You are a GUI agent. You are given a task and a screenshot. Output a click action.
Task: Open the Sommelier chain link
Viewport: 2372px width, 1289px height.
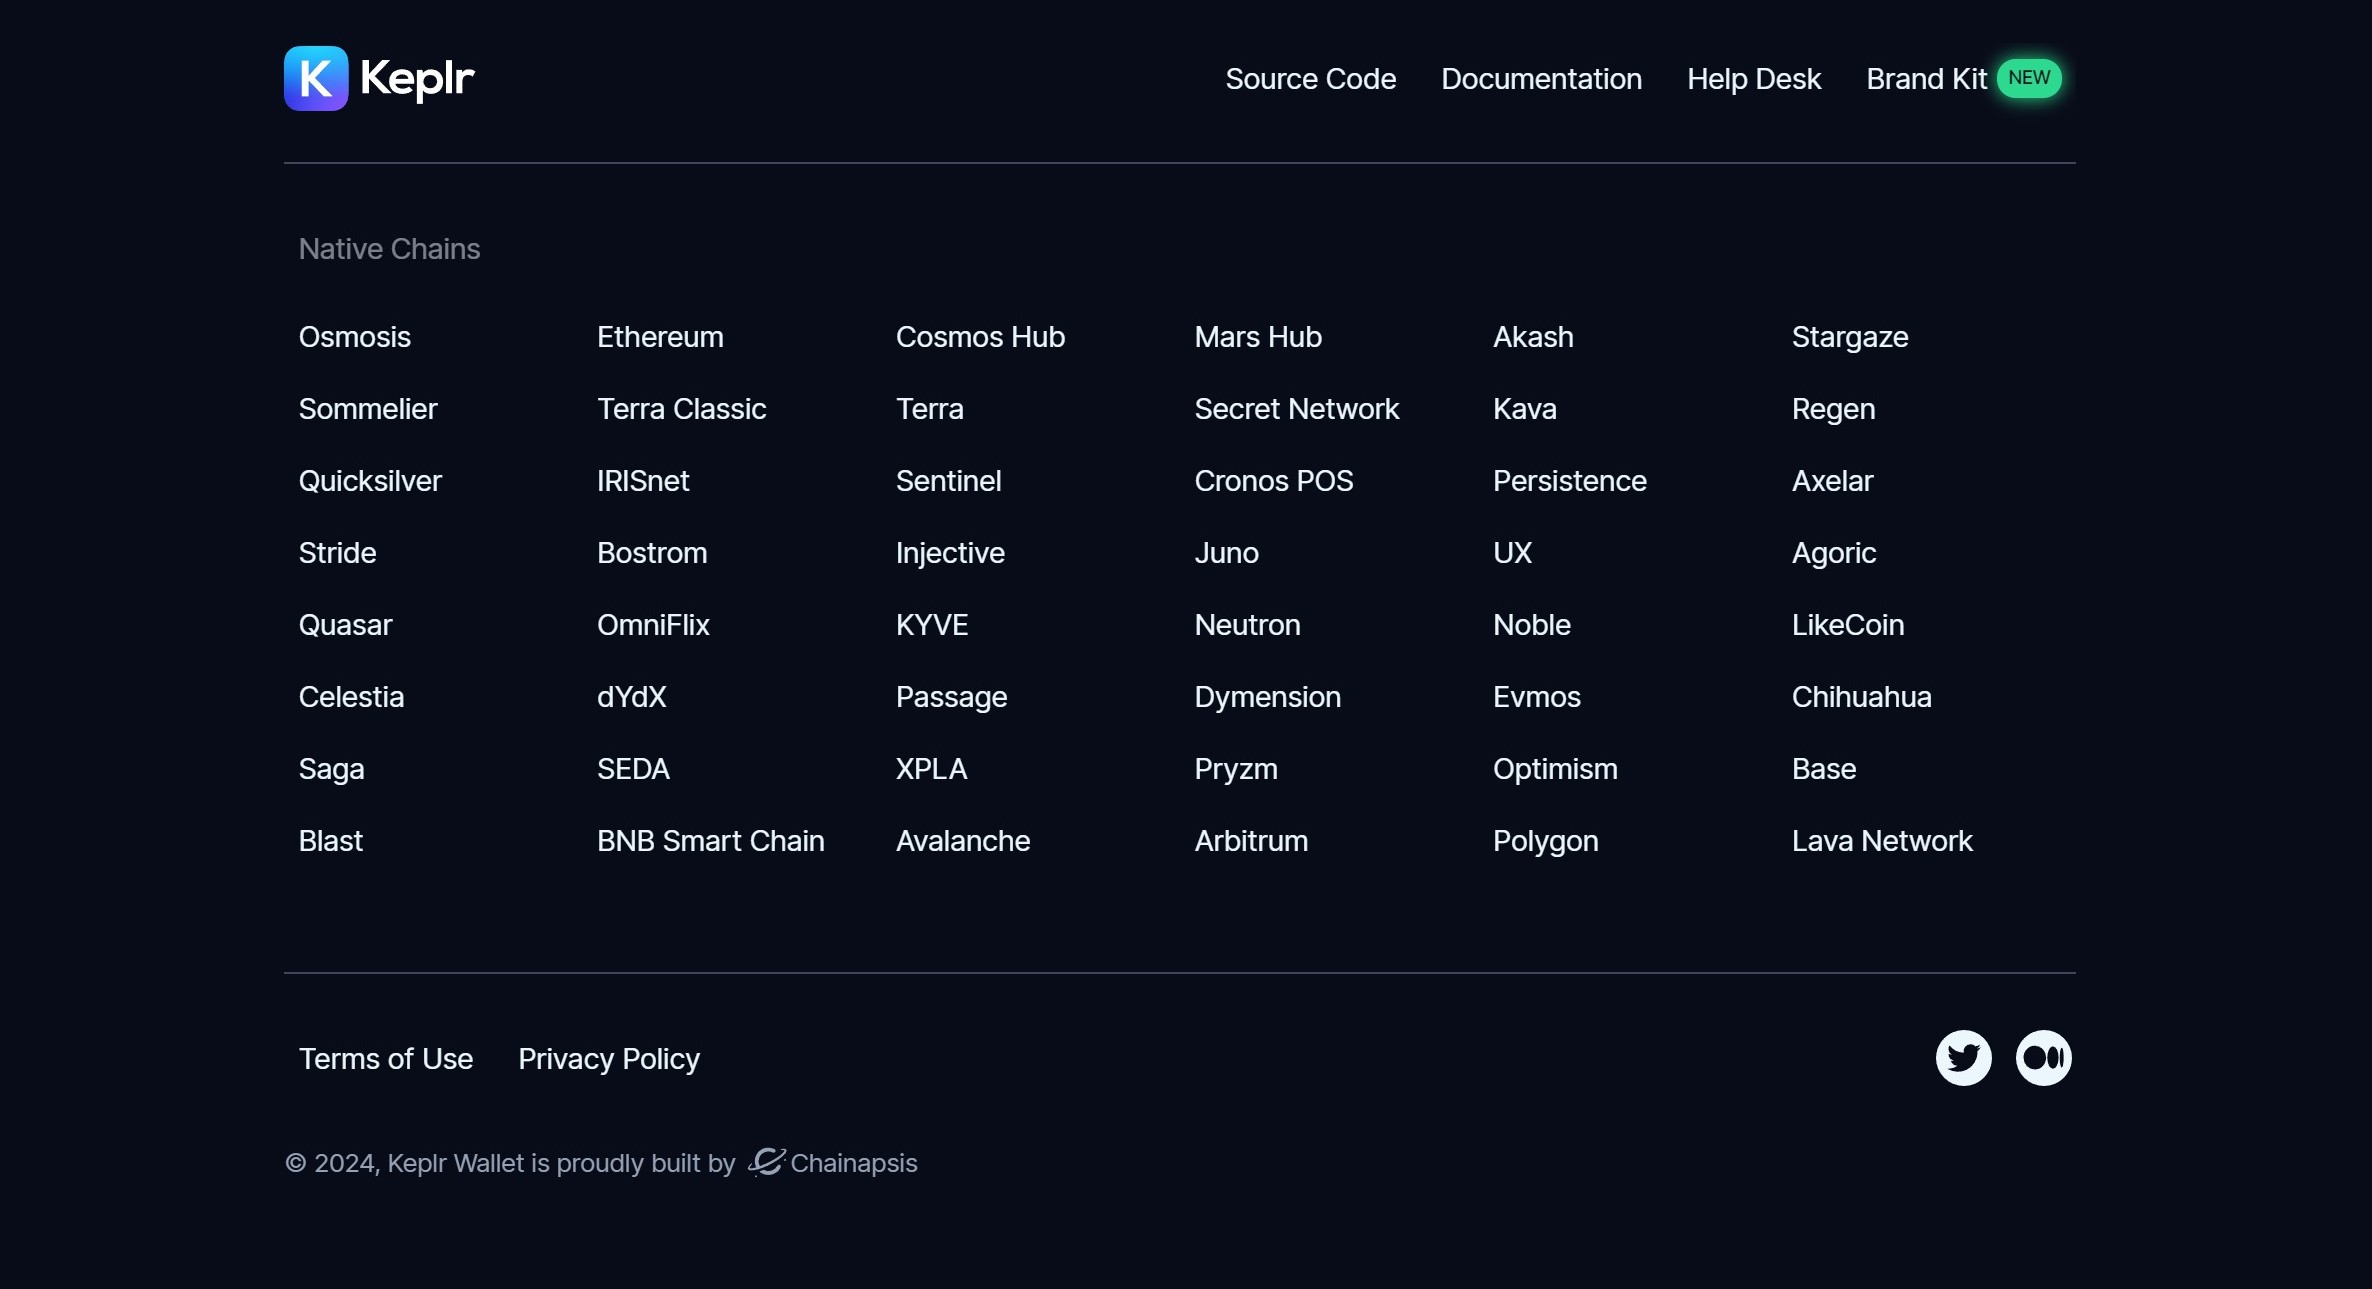[x=368, y=409]
